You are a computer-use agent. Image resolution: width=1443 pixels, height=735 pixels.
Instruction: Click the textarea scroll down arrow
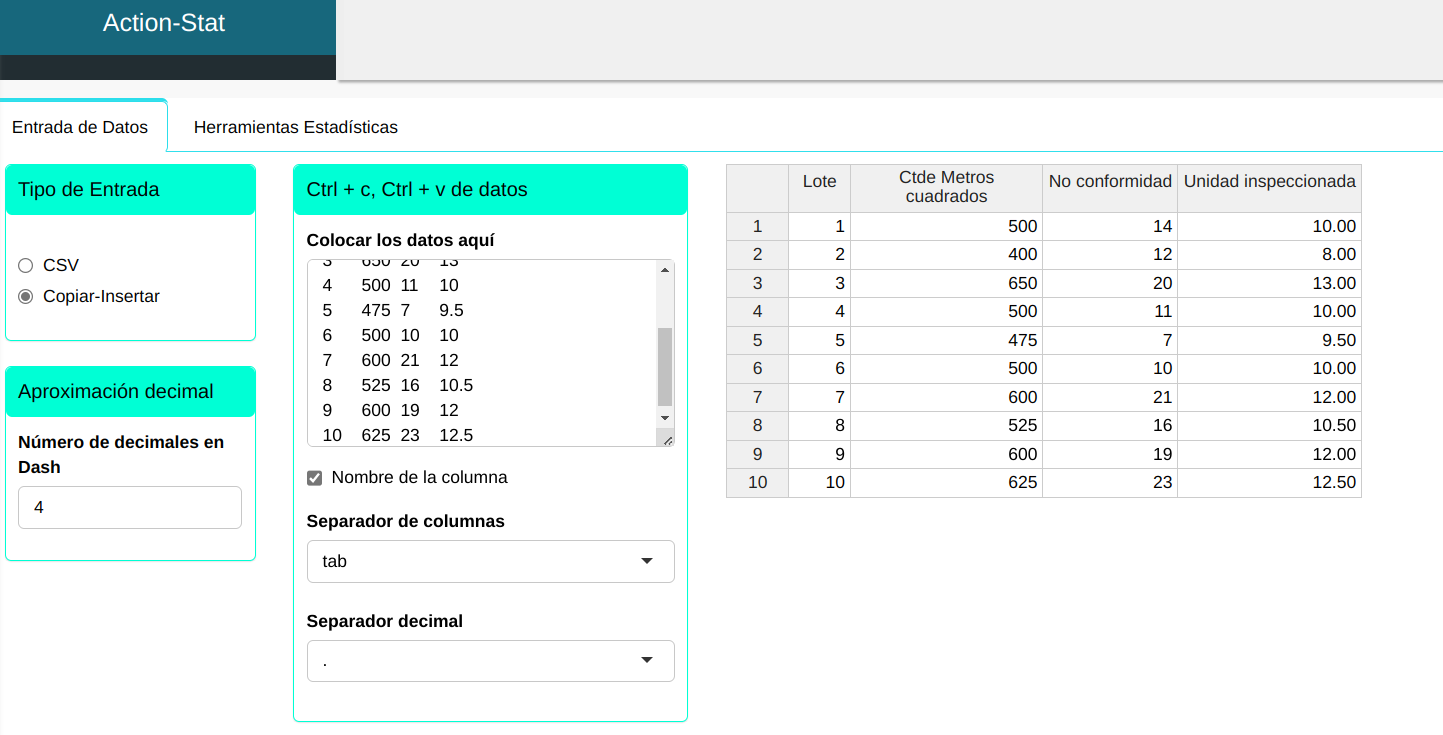click(665, 417)
